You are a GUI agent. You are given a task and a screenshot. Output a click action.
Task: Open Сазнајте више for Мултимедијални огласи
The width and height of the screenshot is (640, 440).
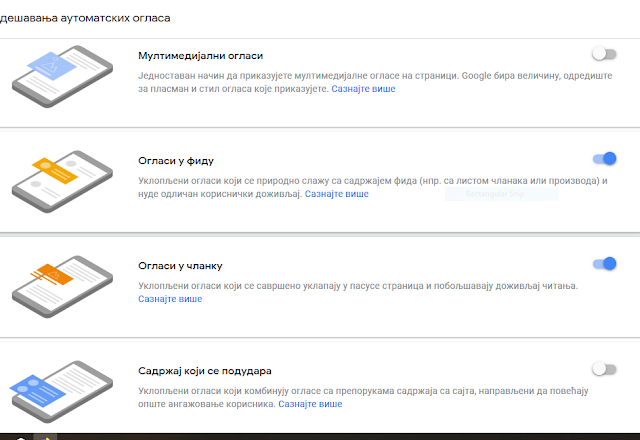(x=363, y=89)
